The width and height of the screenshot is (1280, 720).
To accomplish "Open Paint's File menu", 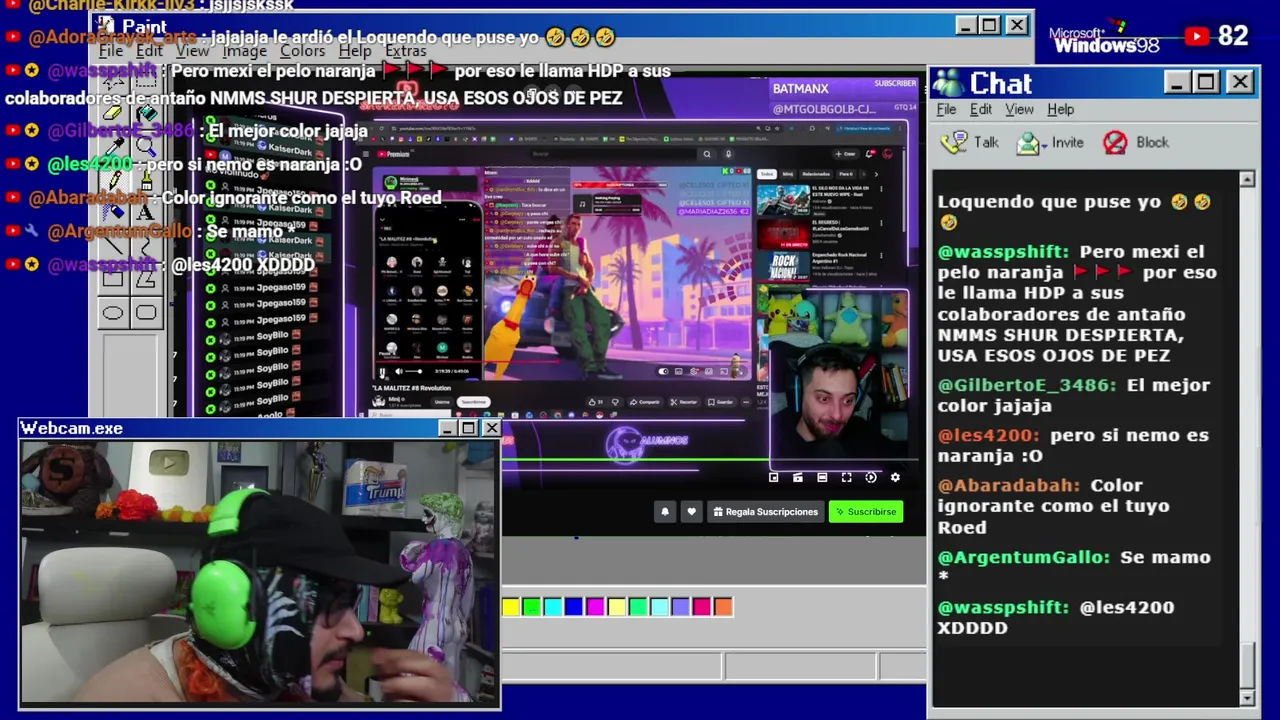I will (x=111, y=51).
